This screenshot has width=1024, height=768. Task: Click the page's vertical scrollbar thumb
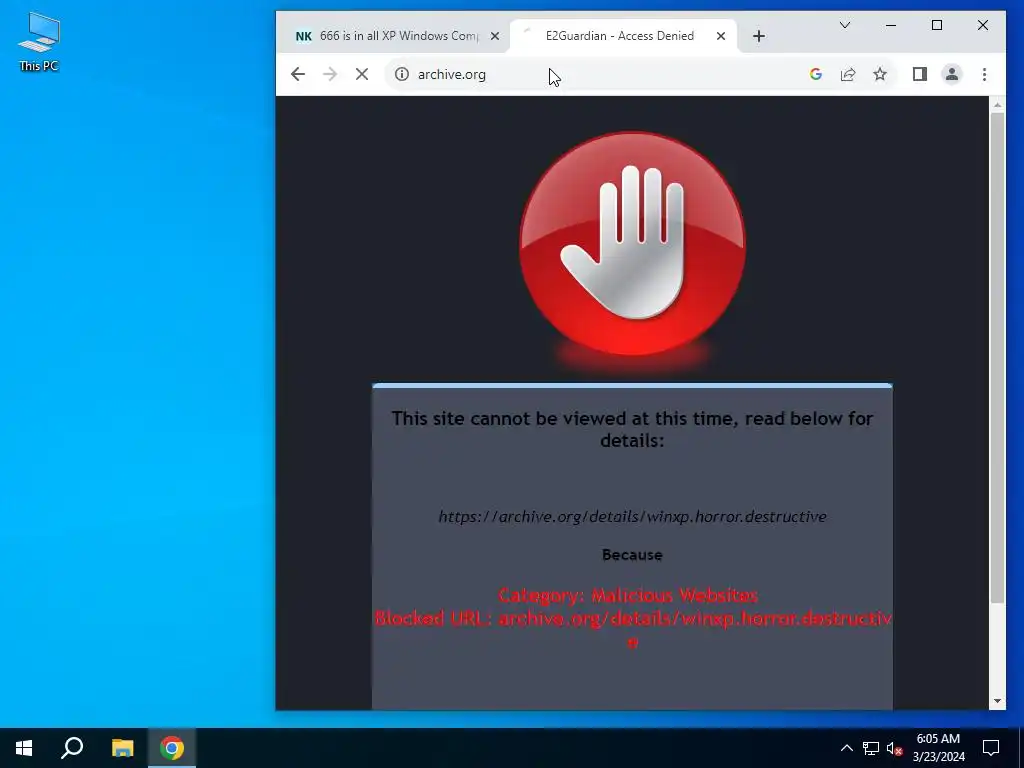997,358
